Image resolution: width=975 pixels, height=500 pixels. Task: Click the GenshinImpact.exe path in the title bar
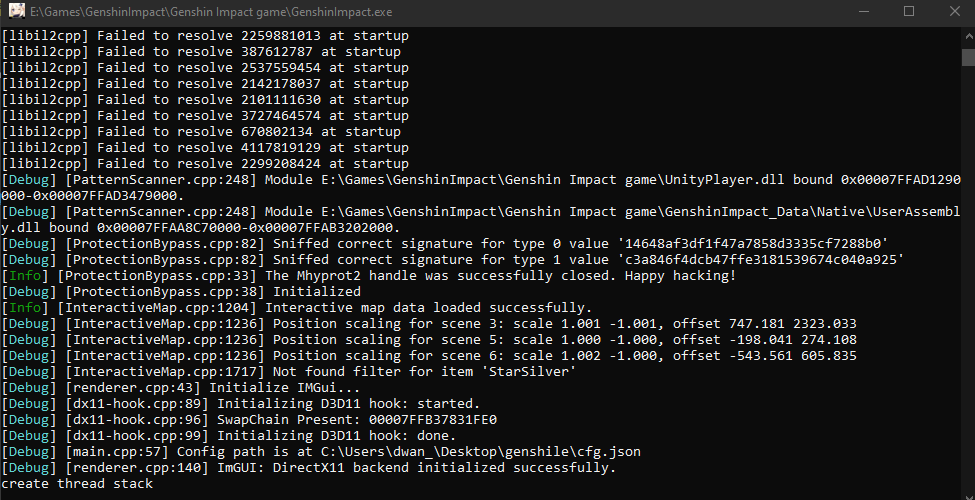[x=211, y=12]
